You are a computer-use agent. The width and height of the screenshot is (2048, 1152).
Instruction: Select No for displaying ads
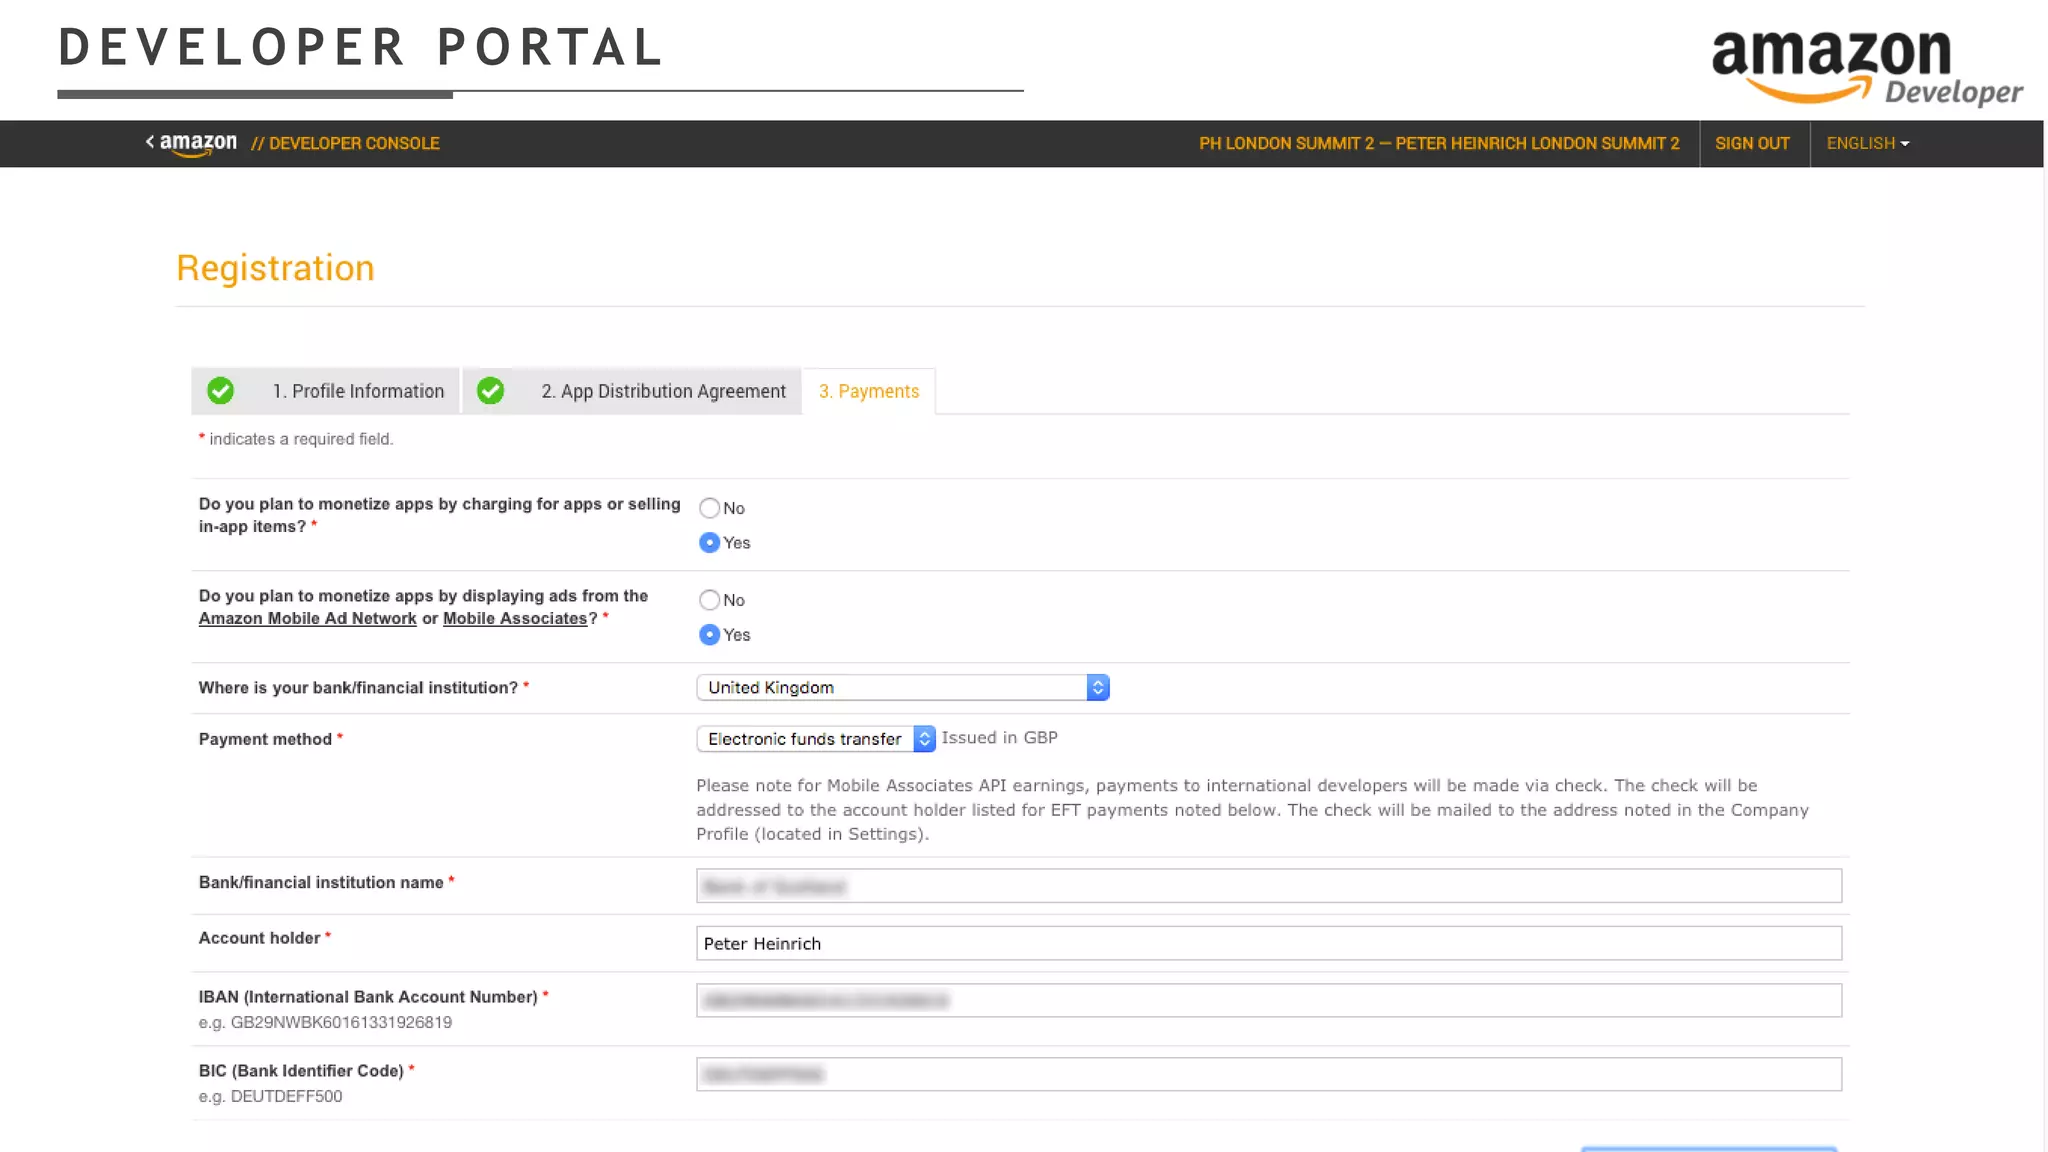[x=709, y=600]
